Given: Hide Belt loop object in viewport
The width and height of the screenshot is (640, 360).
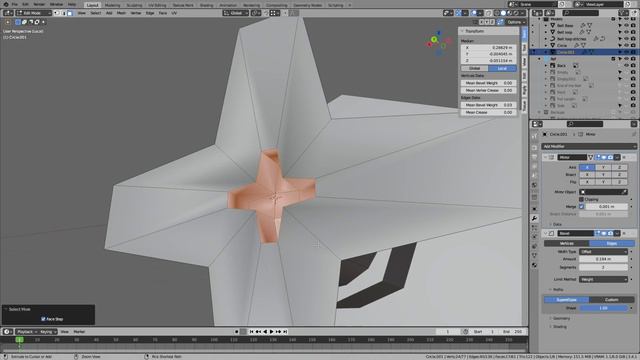Looking at the screenshot, I should (x=627, y=32).
